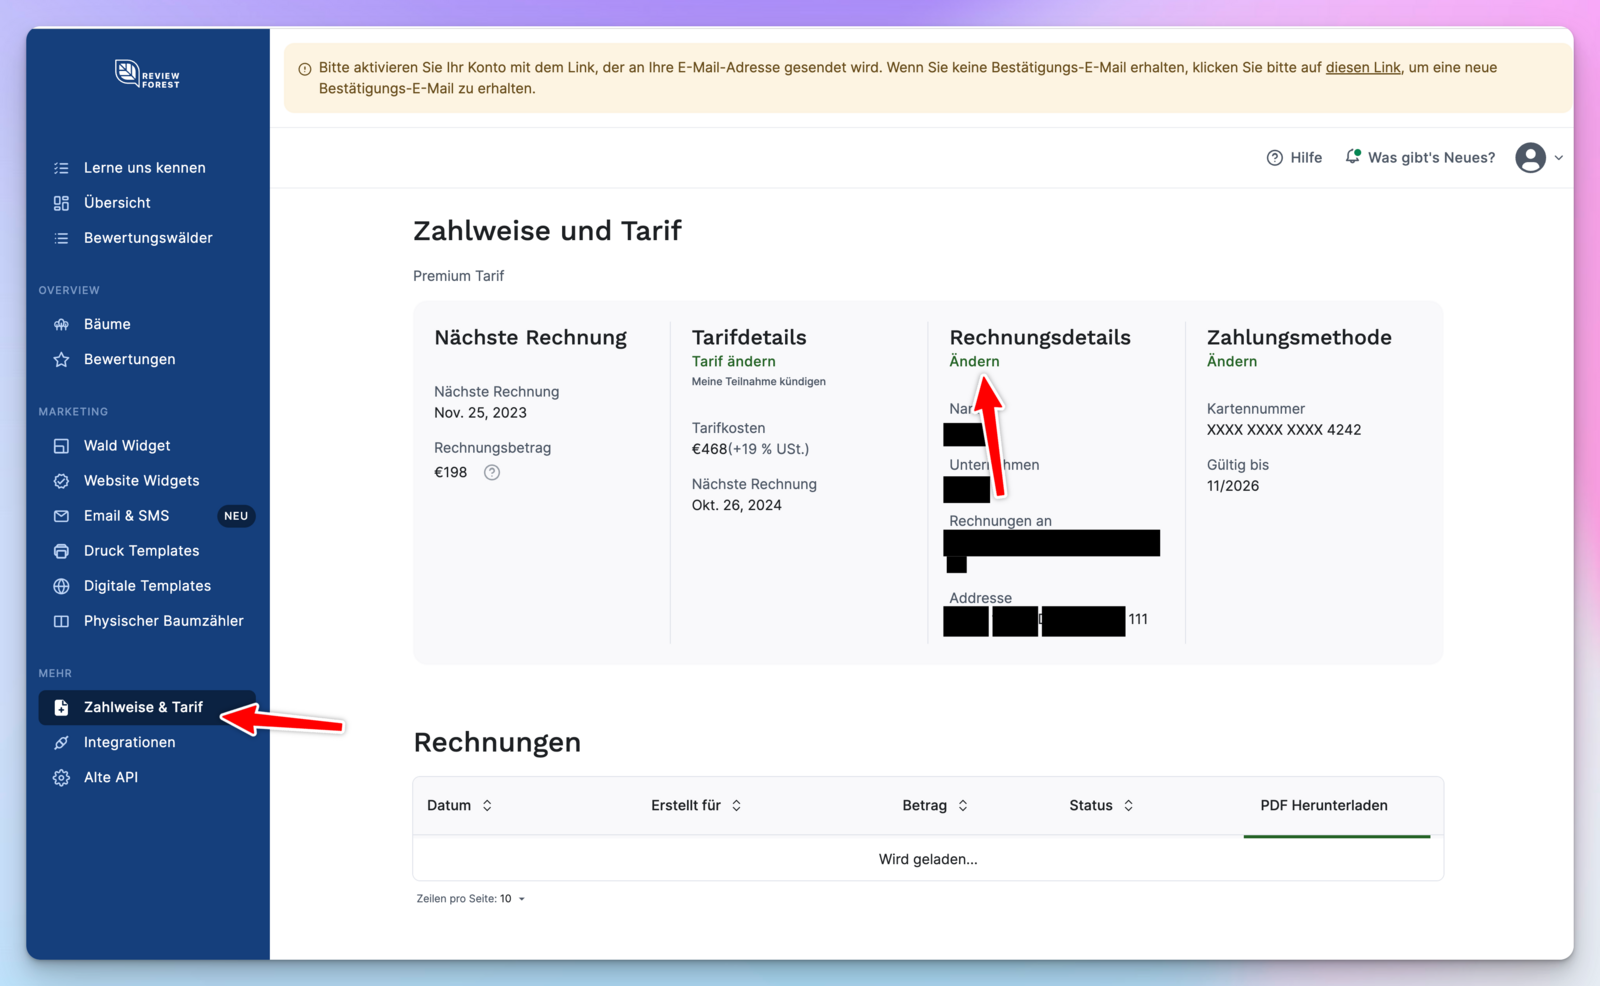Image resolution: width=1600 pixels, height=986 pixels.
Task: Open the notification bell for Was gibt's Neues
Action: (1353, 157)
